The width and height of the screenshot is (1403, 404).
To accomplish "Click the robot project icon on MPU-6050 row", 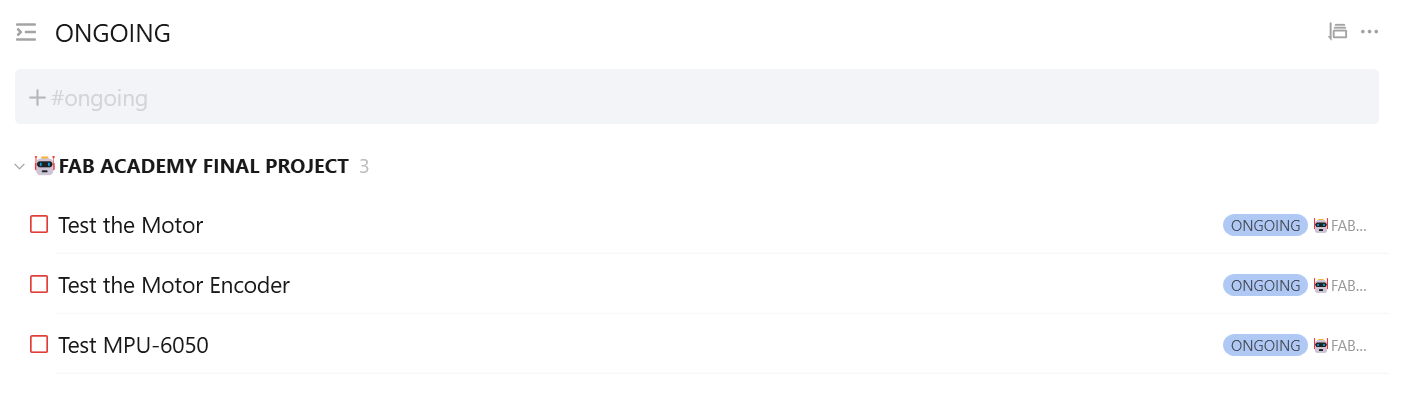I will [1321, 346].
